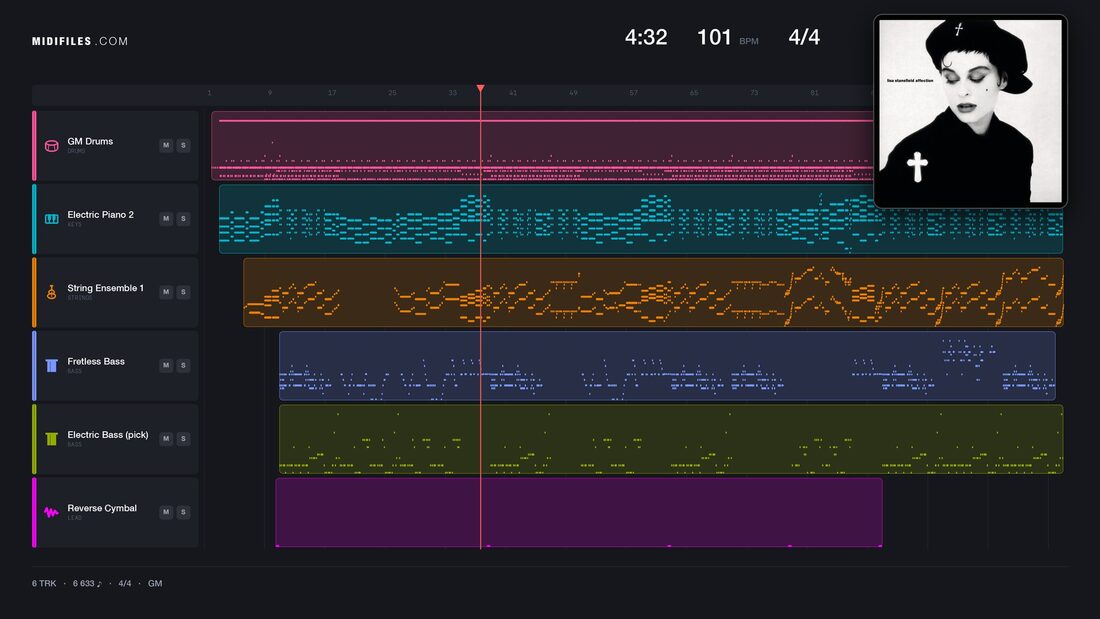This screenshot has height=619, width=1100.
Task: Click bar 41 on the timeline ruler
Action: 513,93
